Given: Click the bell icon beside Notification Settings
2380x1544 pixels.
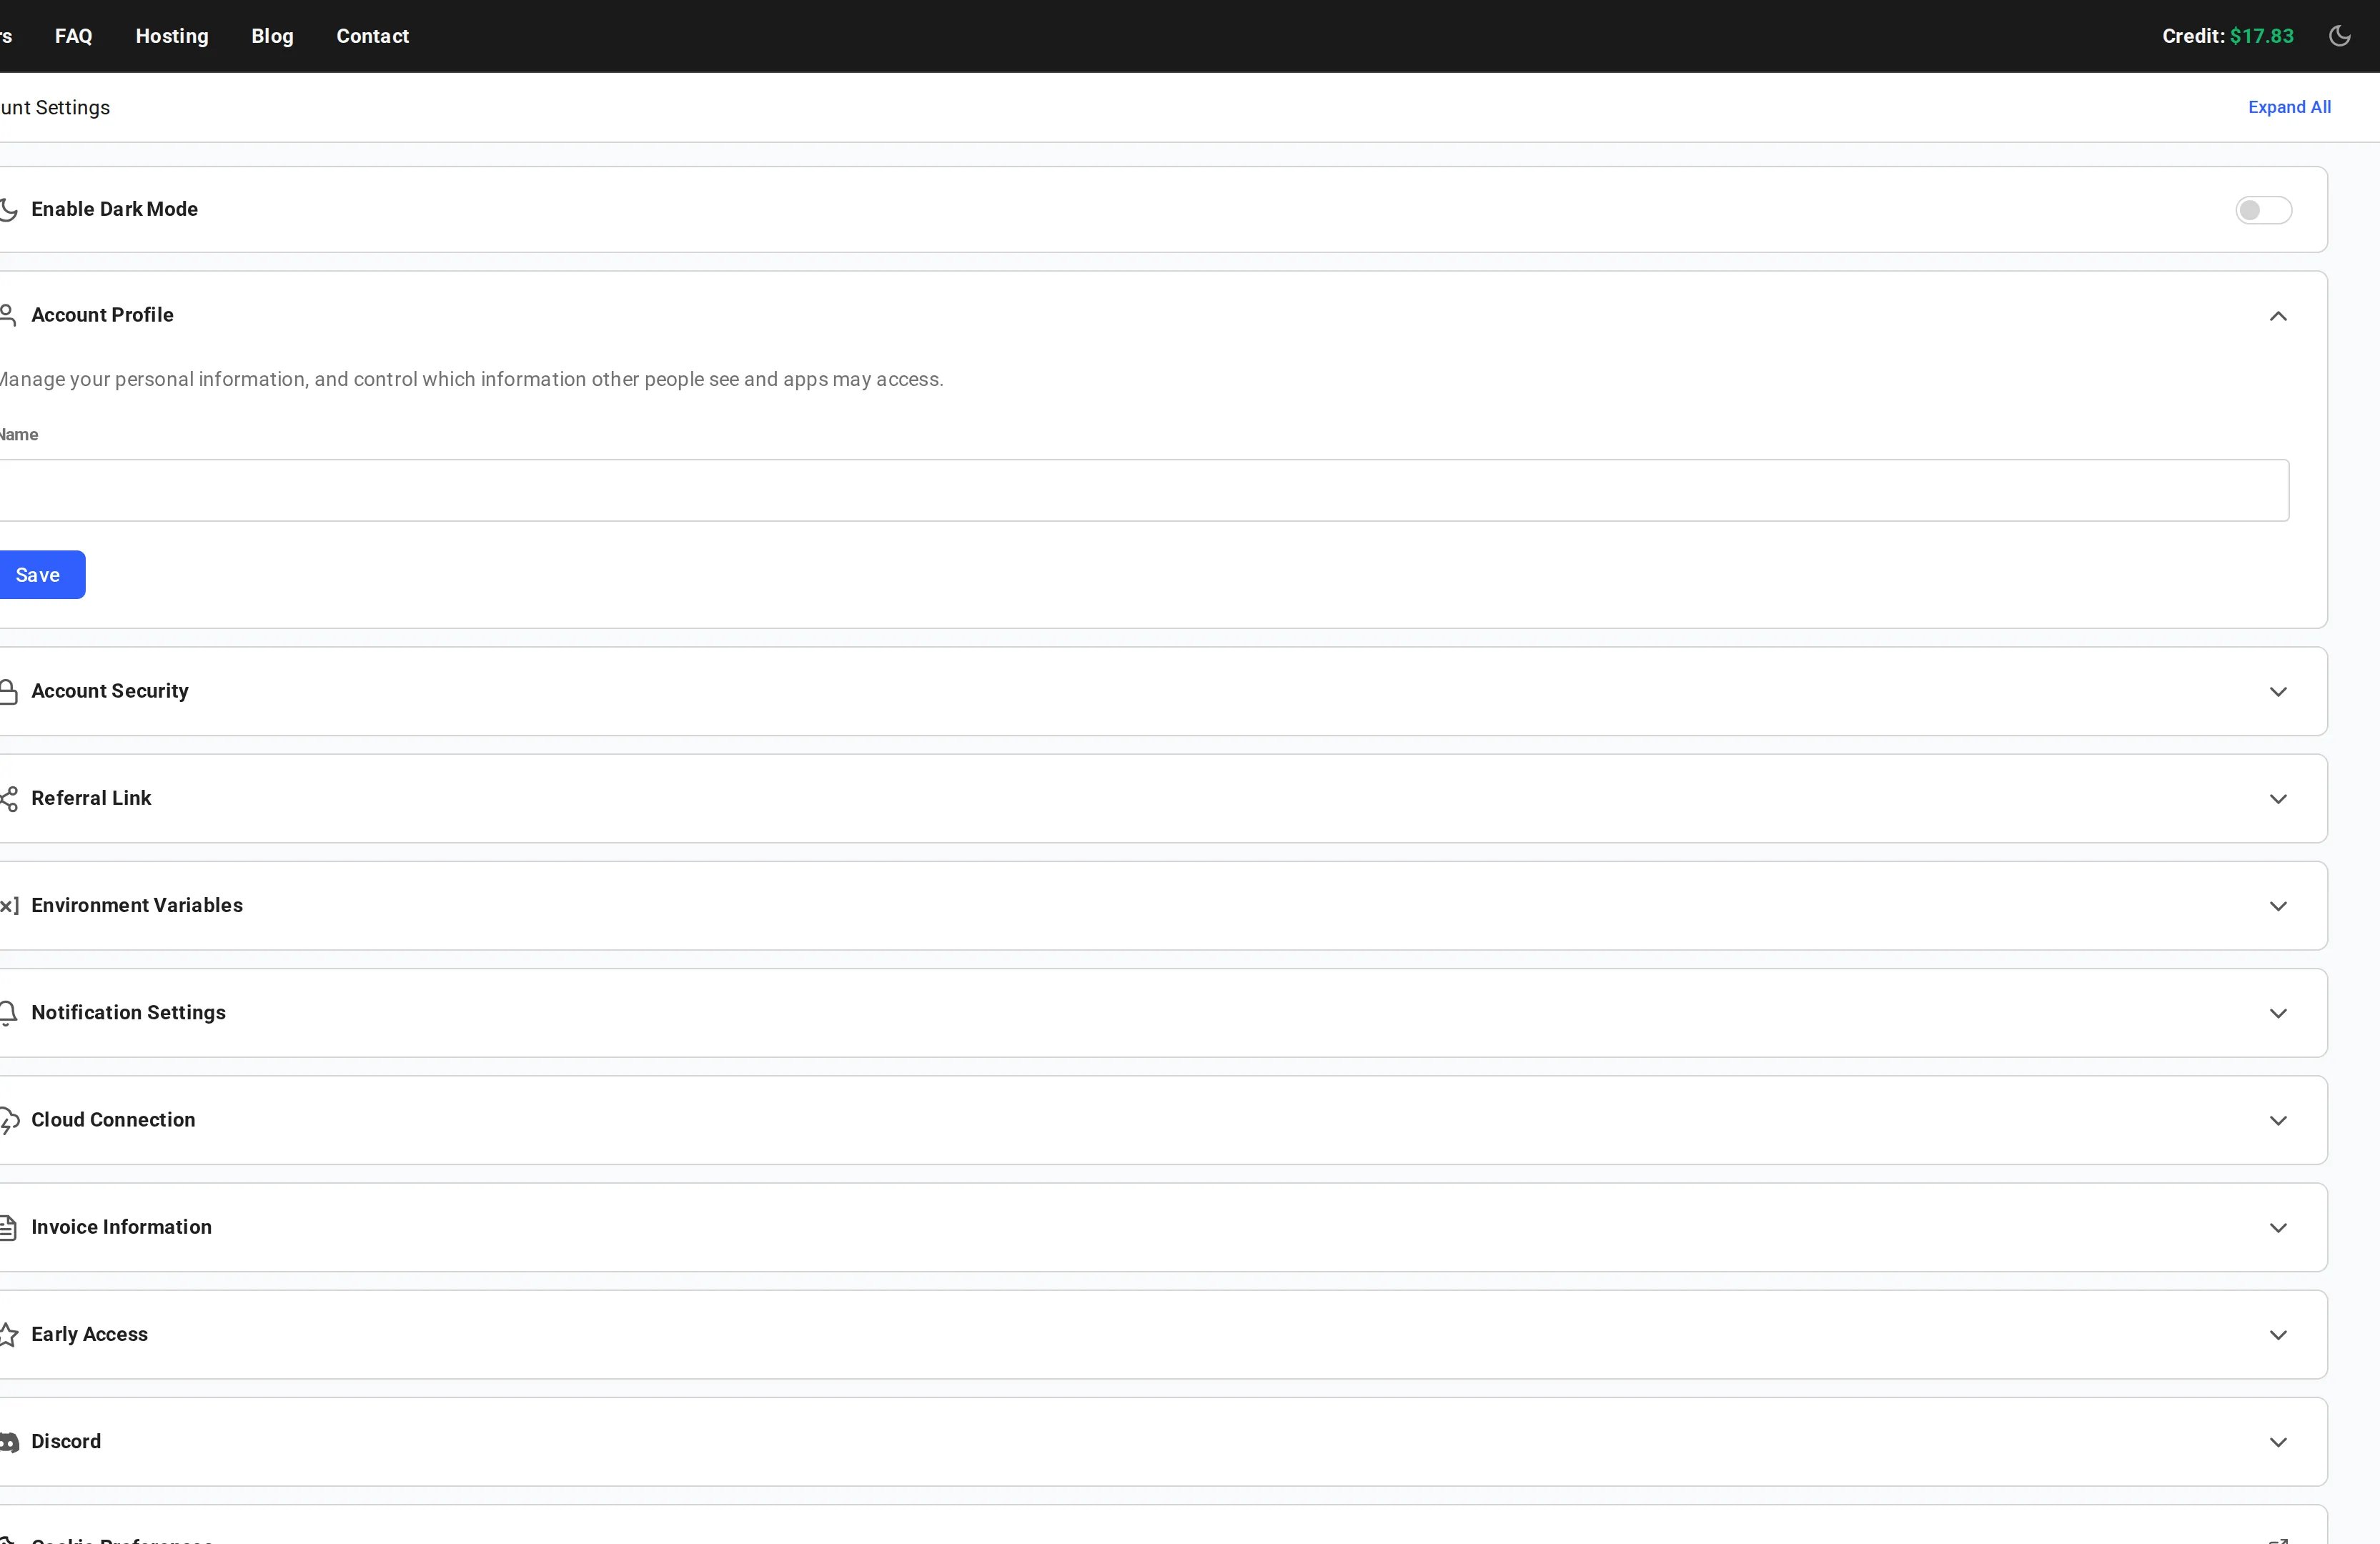Looking at the screenshot, I should pyautogui.click(x=8, y=1013).
